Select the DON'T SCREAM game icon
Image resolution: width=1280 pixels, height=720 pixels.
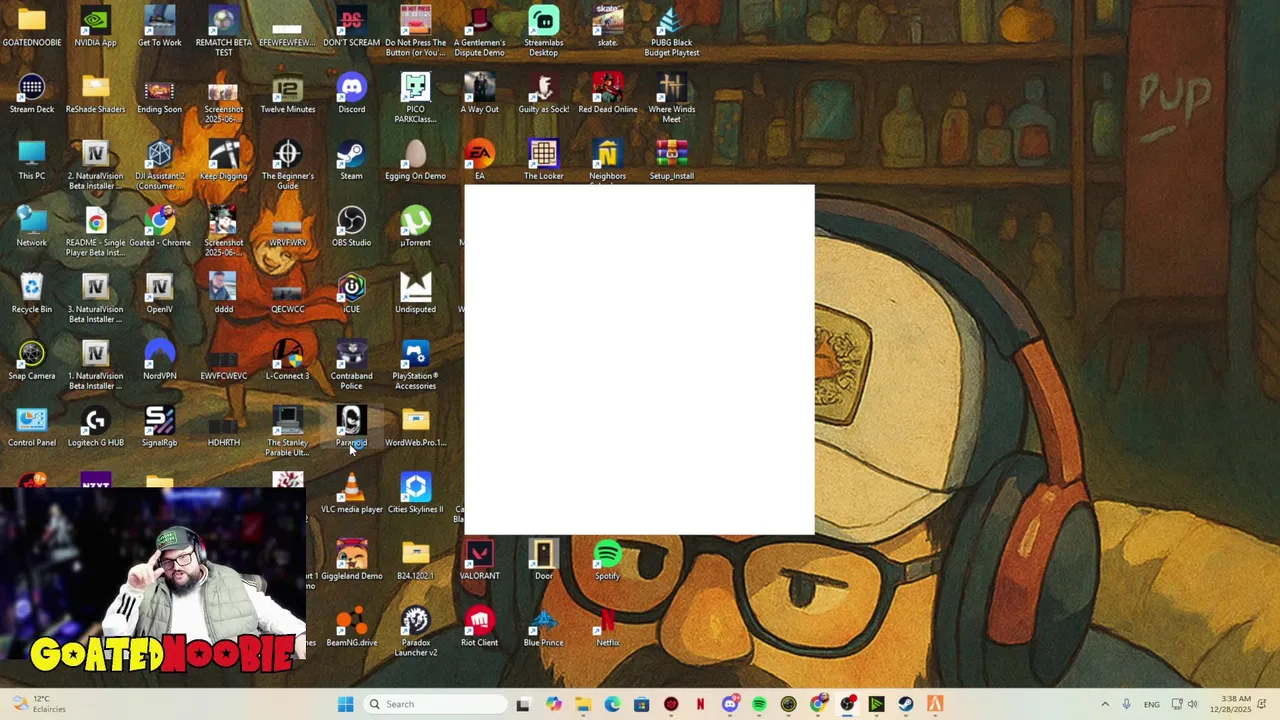point(351,27)
